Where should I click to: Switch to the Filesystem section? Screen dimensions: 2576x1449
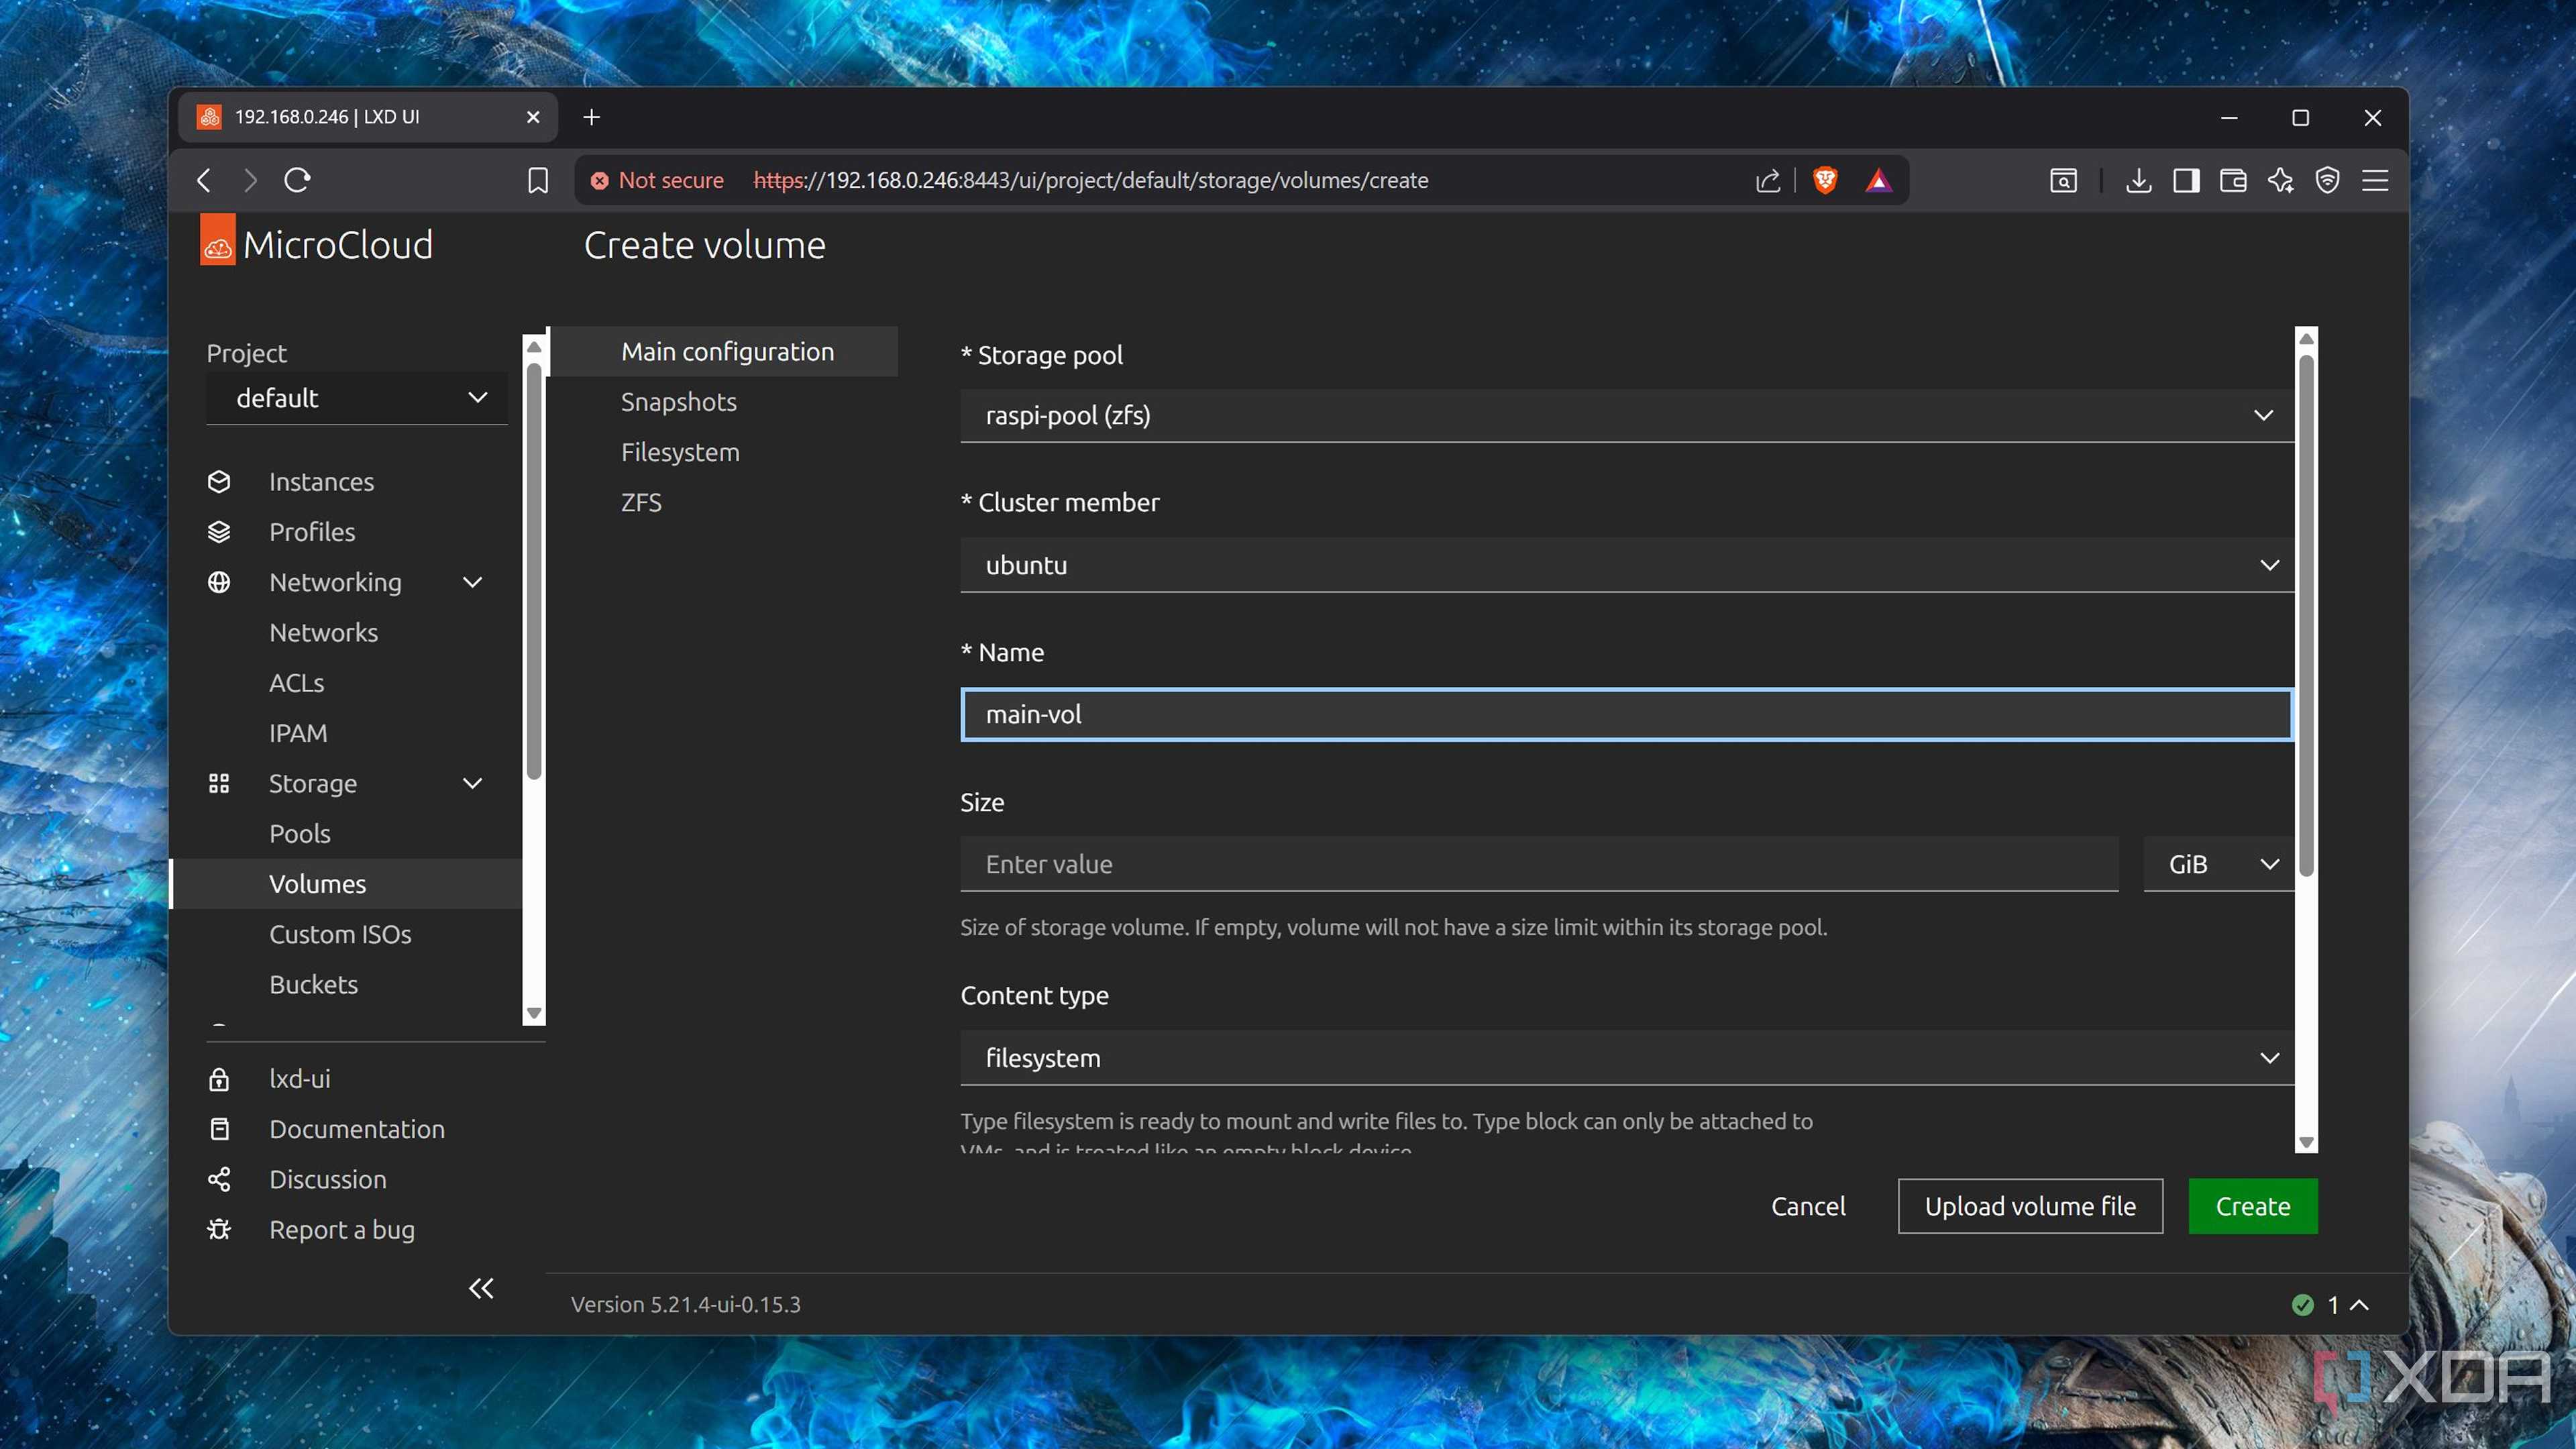pos(680,452)
